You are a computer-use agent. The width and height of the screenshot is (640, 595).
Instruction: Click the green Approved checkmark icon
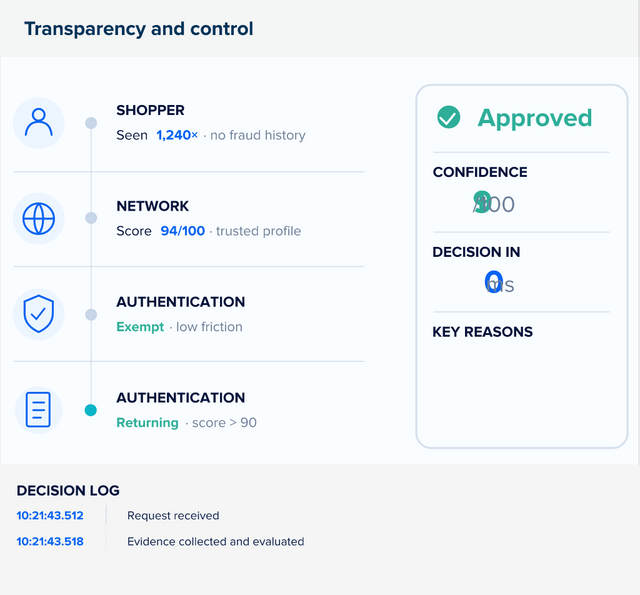click(449, 117)
